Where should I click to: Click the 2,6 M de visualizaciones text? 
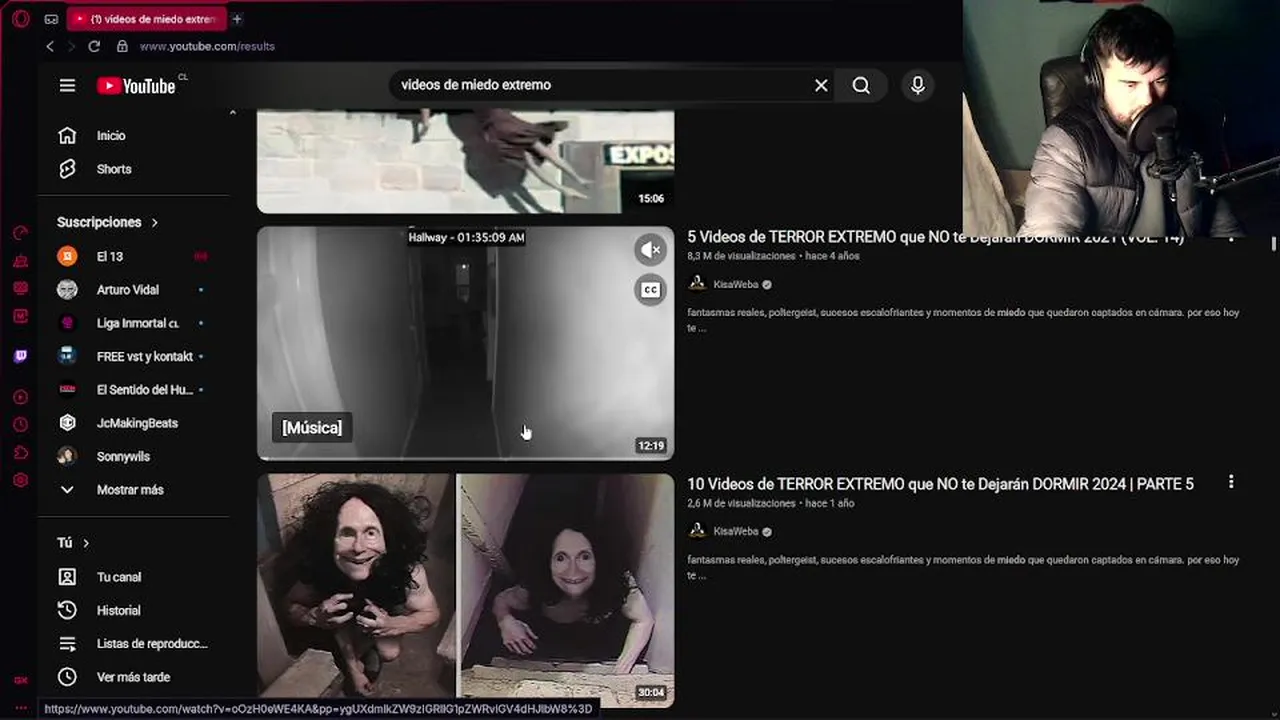741,503
